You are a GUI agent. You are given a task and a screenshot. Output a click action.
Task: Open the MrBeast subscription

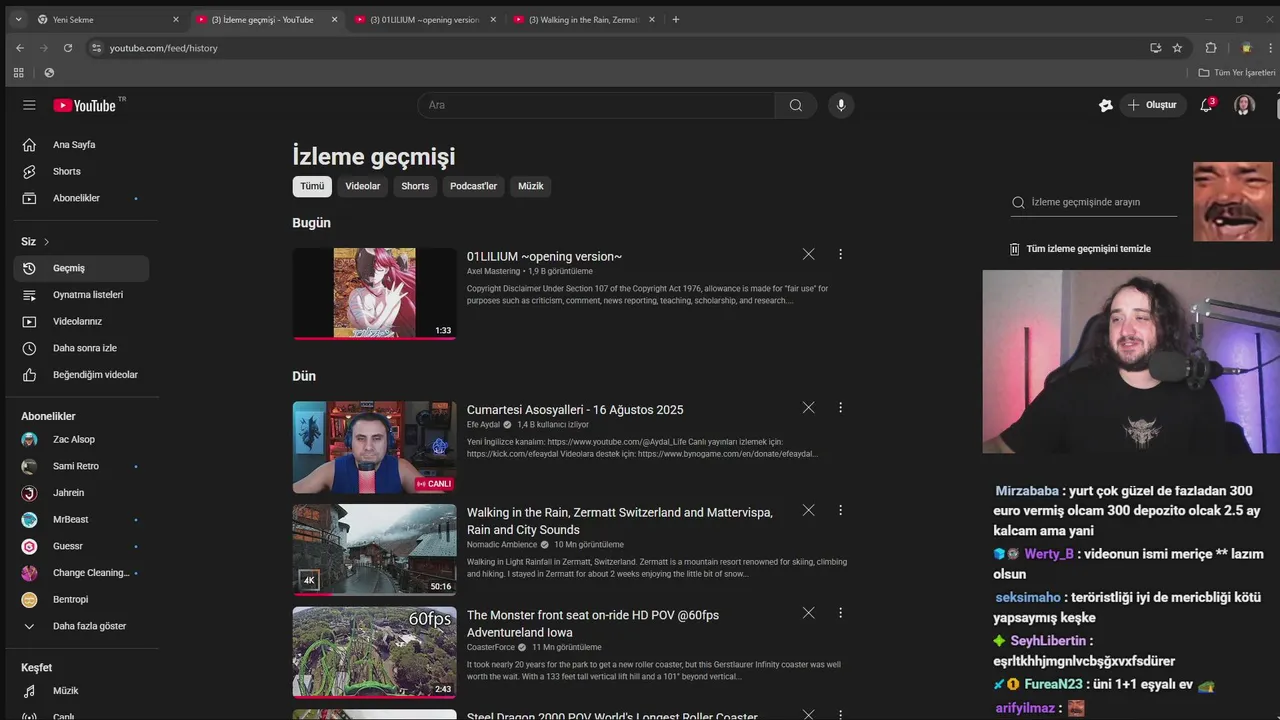[81, 520]
